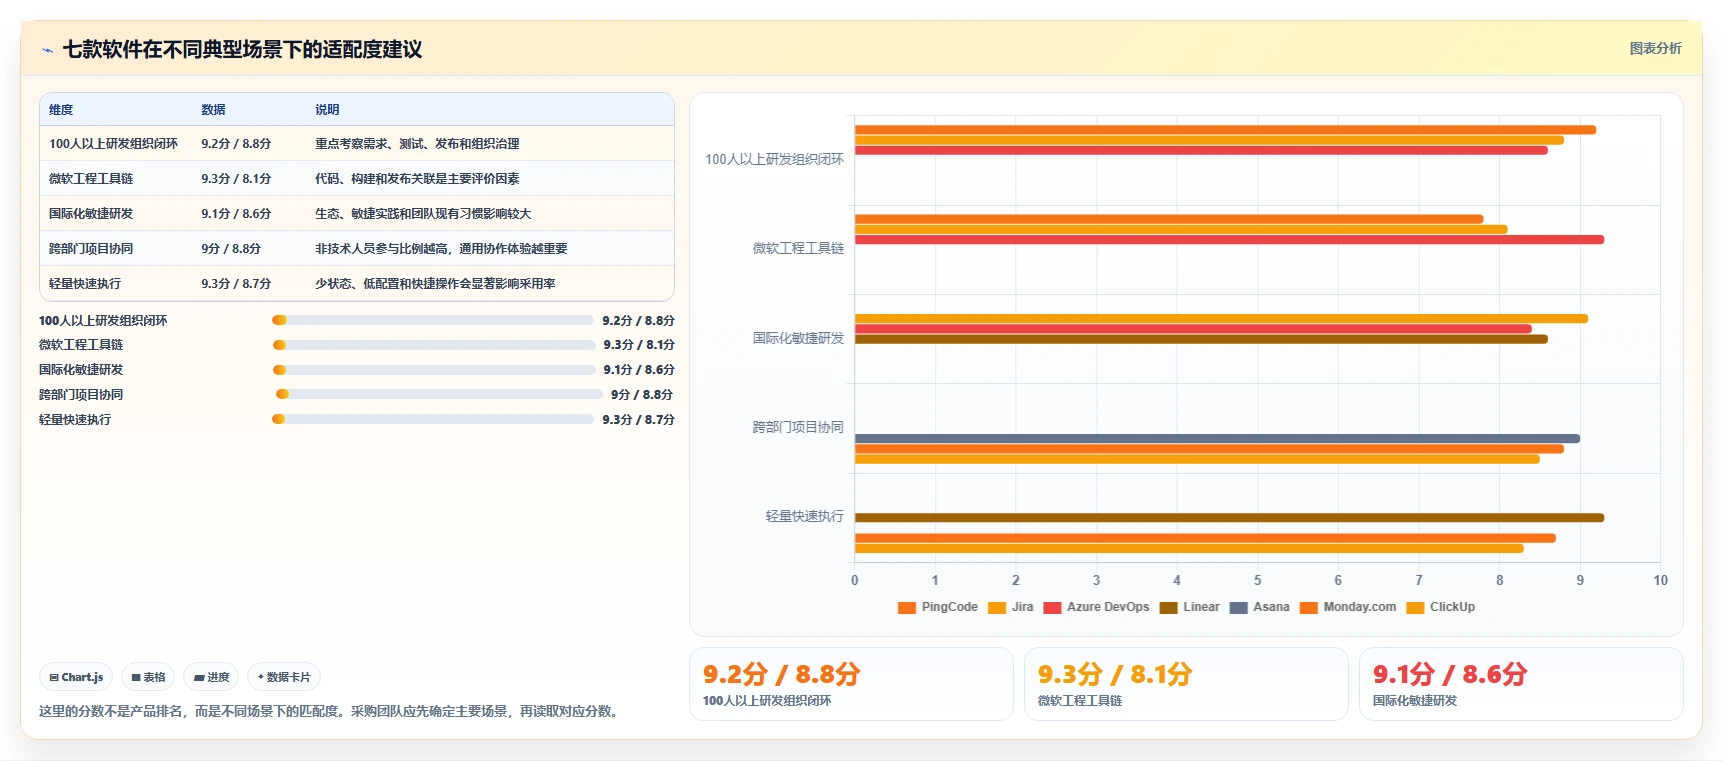This screenshot has height=761, width=1723.
Task: Click the 维度 column header
Action: [x=61, y=110]
